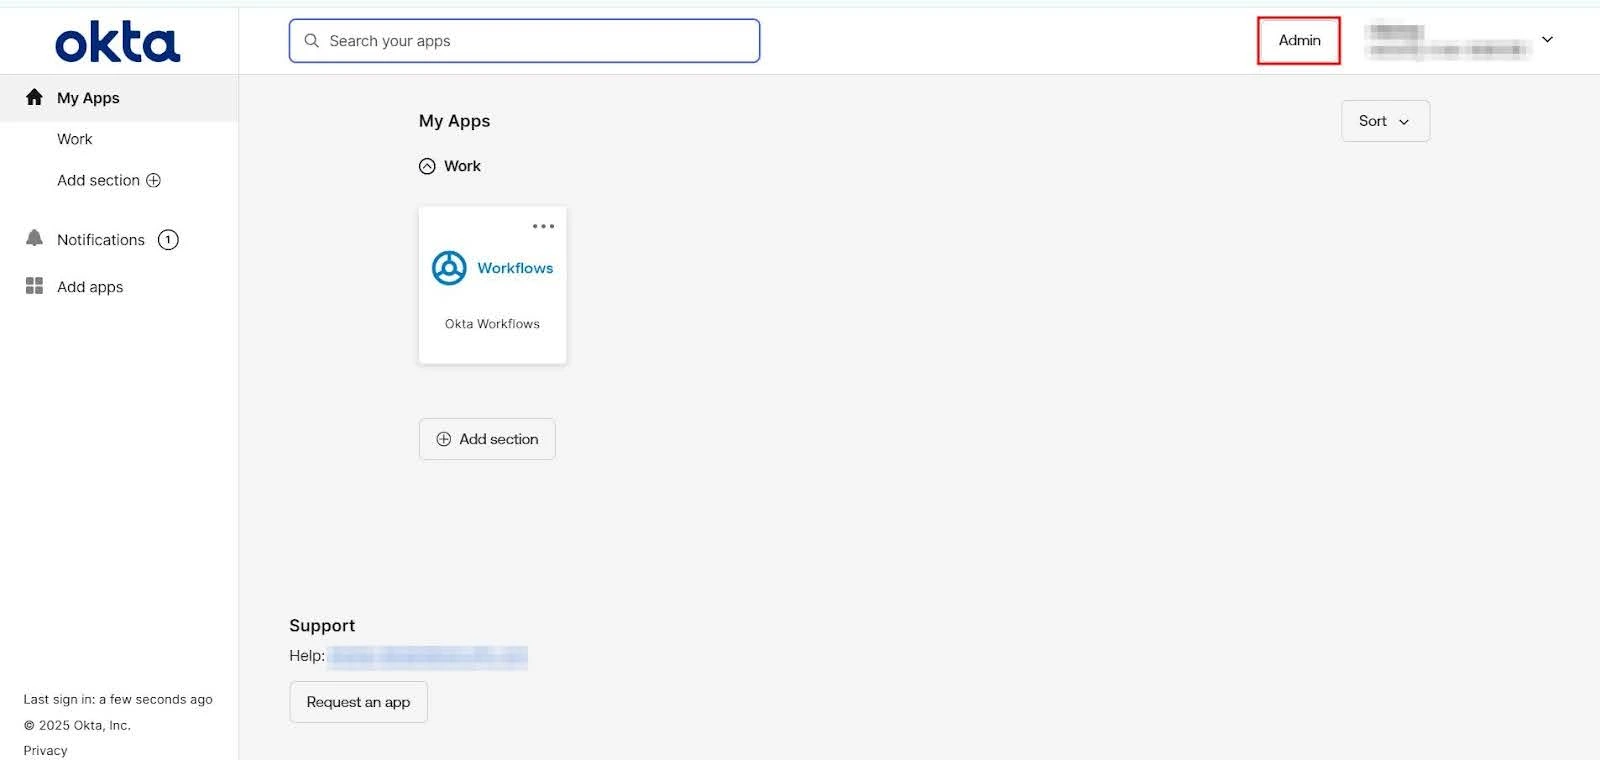Click the Request an app button

tap(358, 702)
